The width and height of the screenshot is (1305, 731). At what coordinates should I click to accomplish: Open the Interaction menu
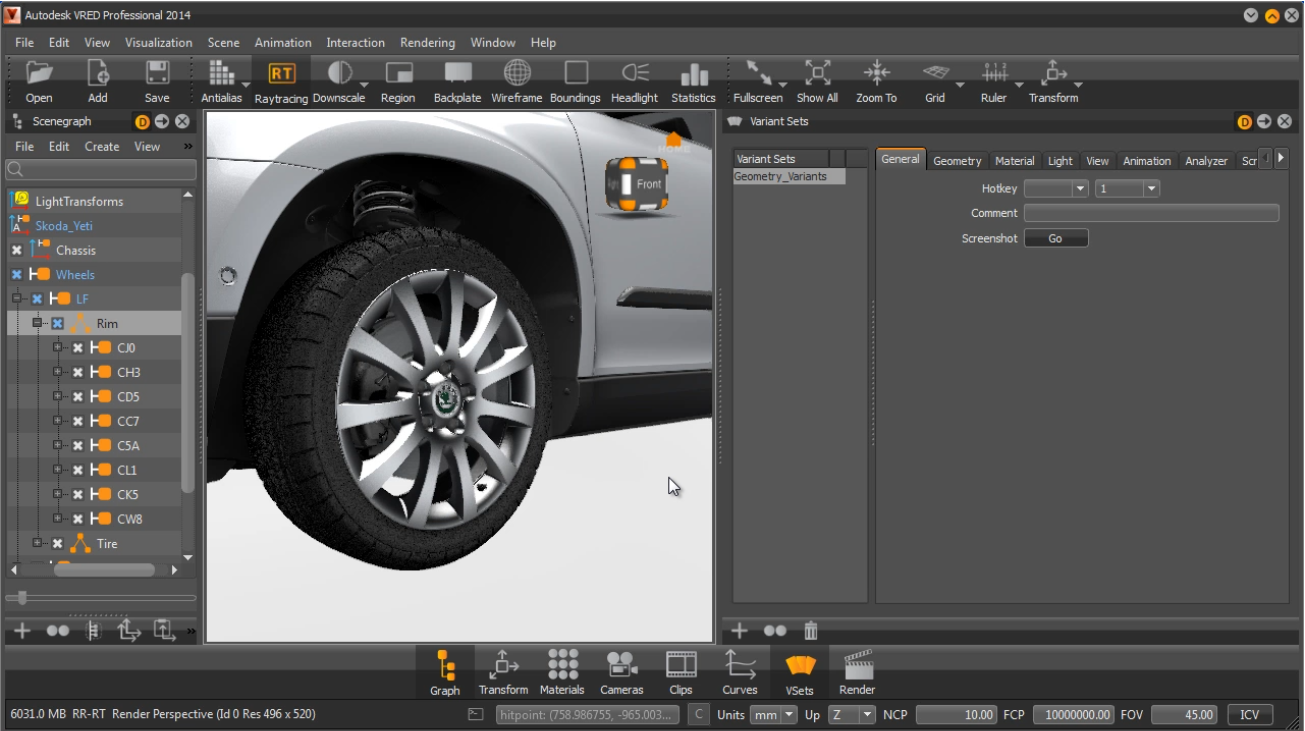click(356, 43)
